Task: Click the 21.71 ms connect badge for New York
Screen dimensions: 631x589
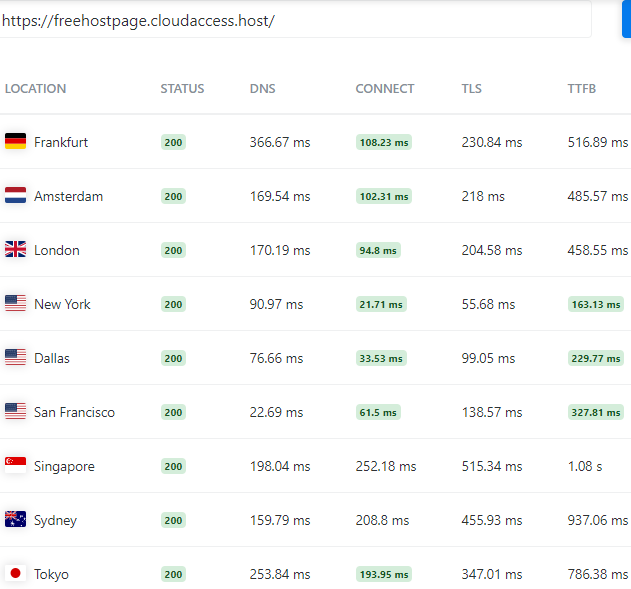Action: 381,305
